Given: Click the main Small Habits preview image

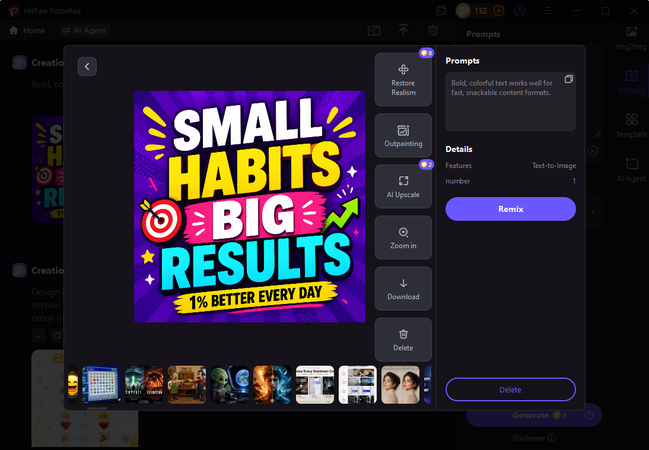Looking at the screenshot, I should click(x=250, y=207).
